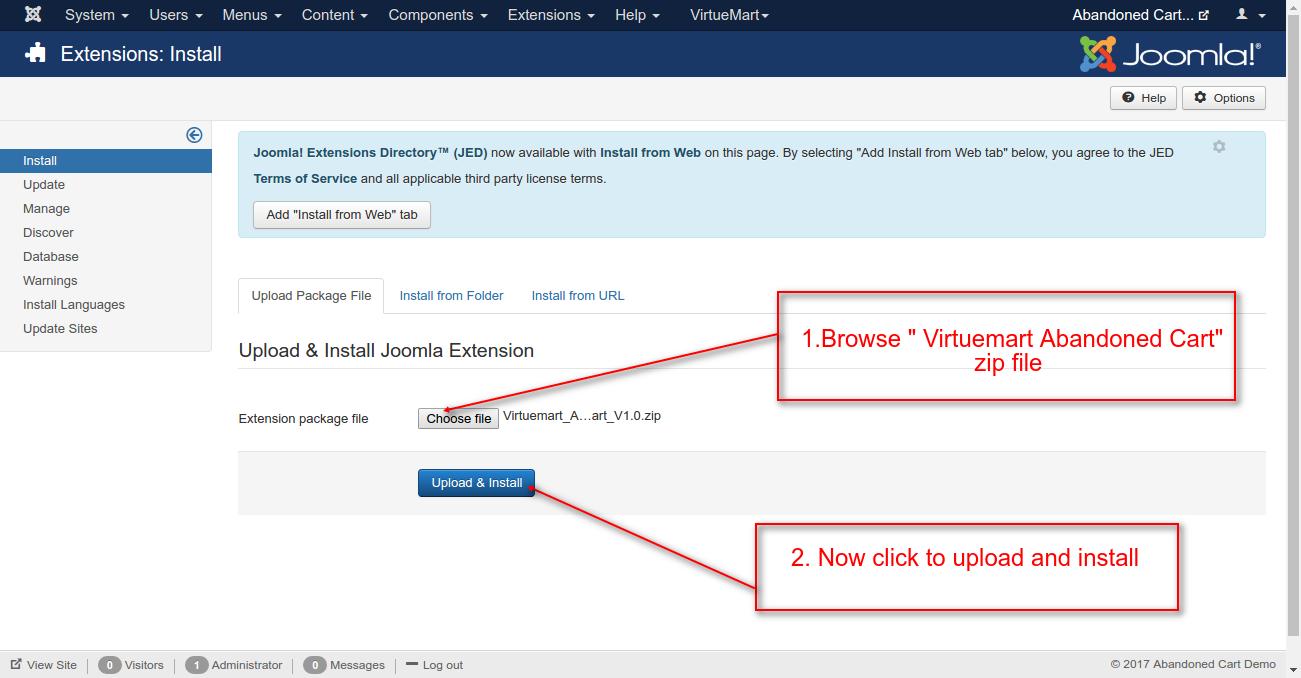Open the VirtueMart dropdown menu

click(x=730, y=15)
